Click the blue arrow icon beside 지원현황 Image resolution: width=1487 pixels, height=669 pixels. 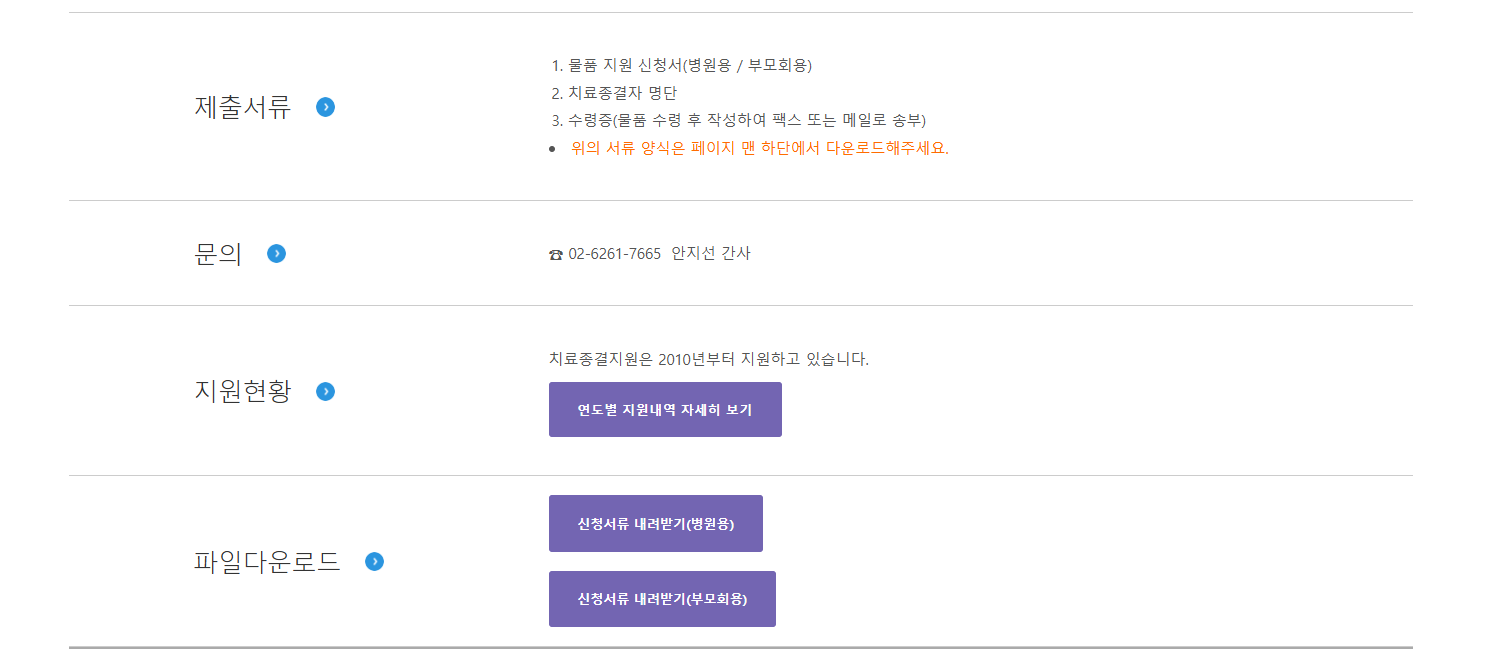(x=325, y=391)
